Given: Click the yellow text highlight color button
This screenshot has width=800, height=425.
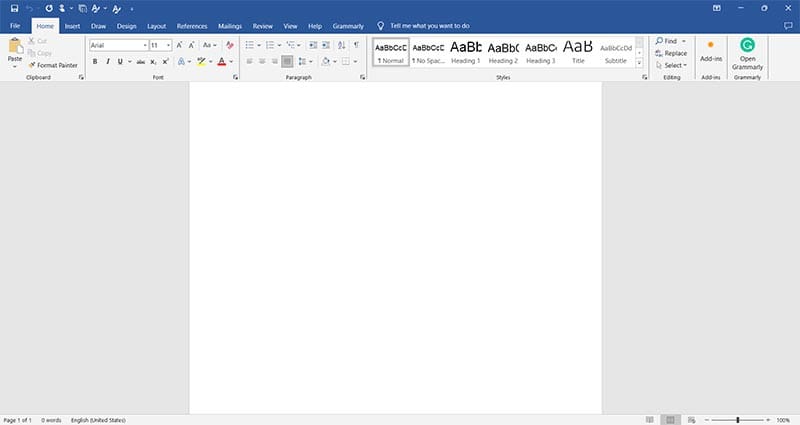Looking at the screenshot, I should [x=202, y=62].
